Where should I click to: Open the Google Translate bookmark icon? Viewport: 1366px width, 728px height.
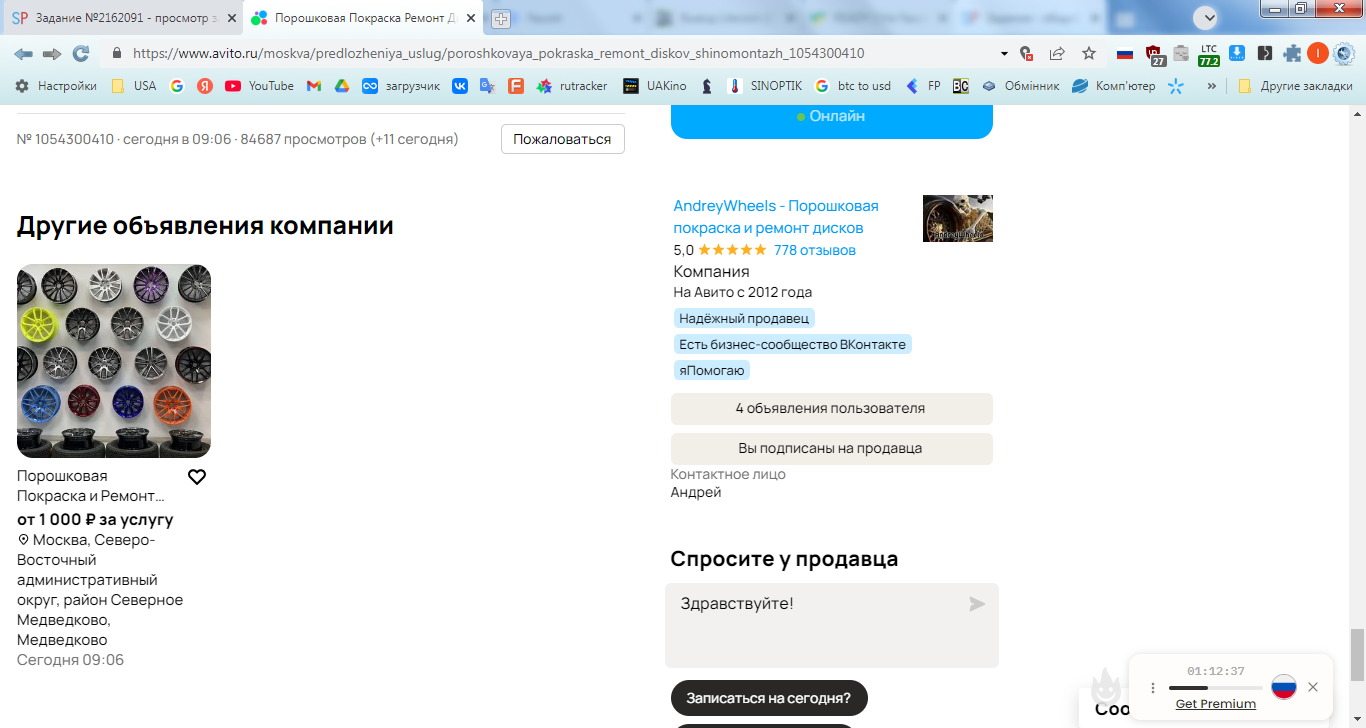tap(488, 86)
